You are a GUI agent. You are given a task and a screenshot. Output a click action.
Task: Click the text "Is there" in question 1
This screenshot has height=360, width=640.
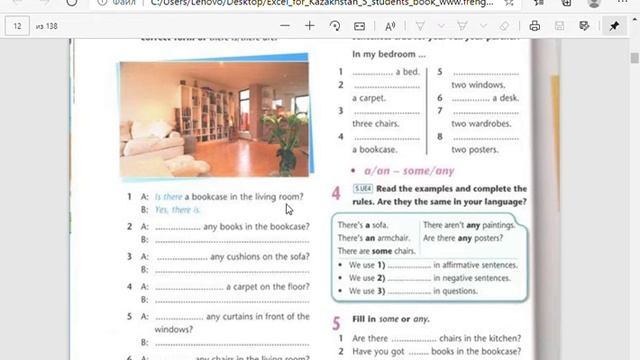tap(168, 197)
